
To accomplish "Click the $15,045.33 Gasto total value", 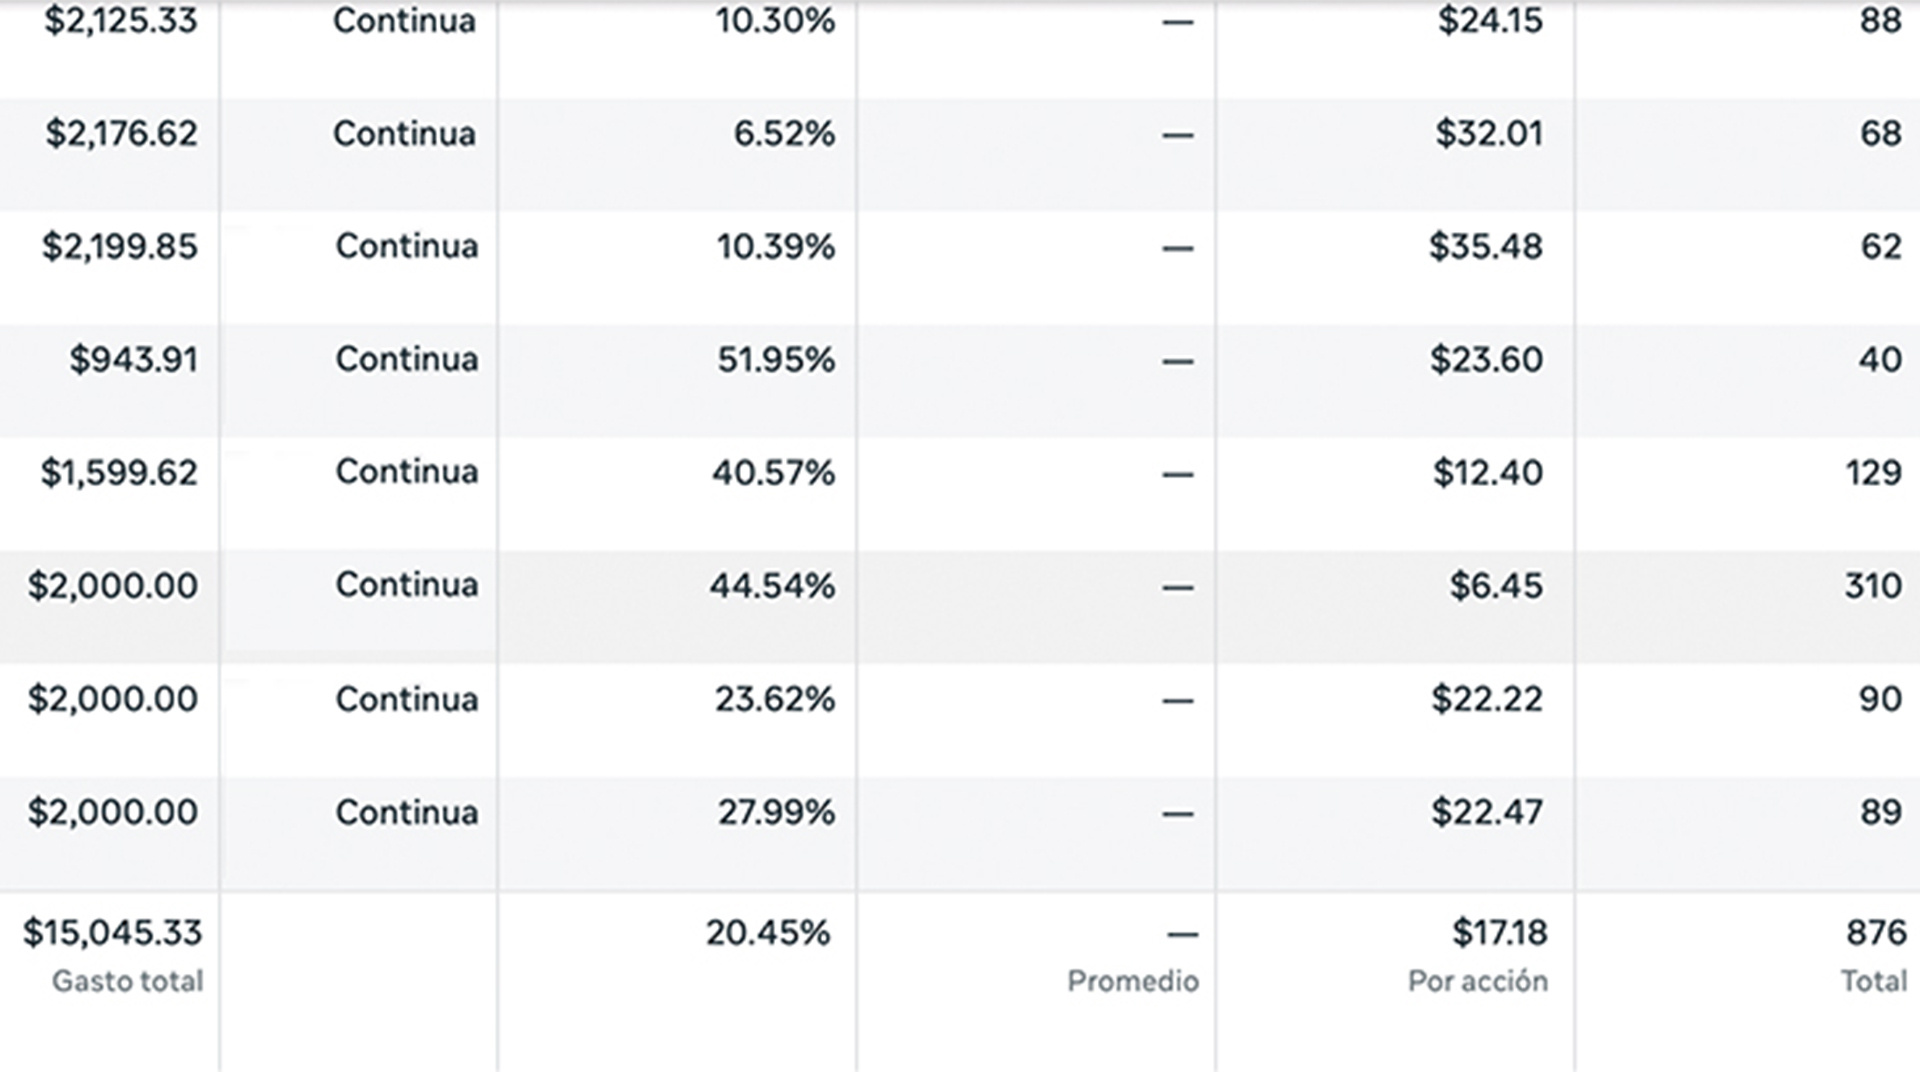I will click(x=112, y=933).
